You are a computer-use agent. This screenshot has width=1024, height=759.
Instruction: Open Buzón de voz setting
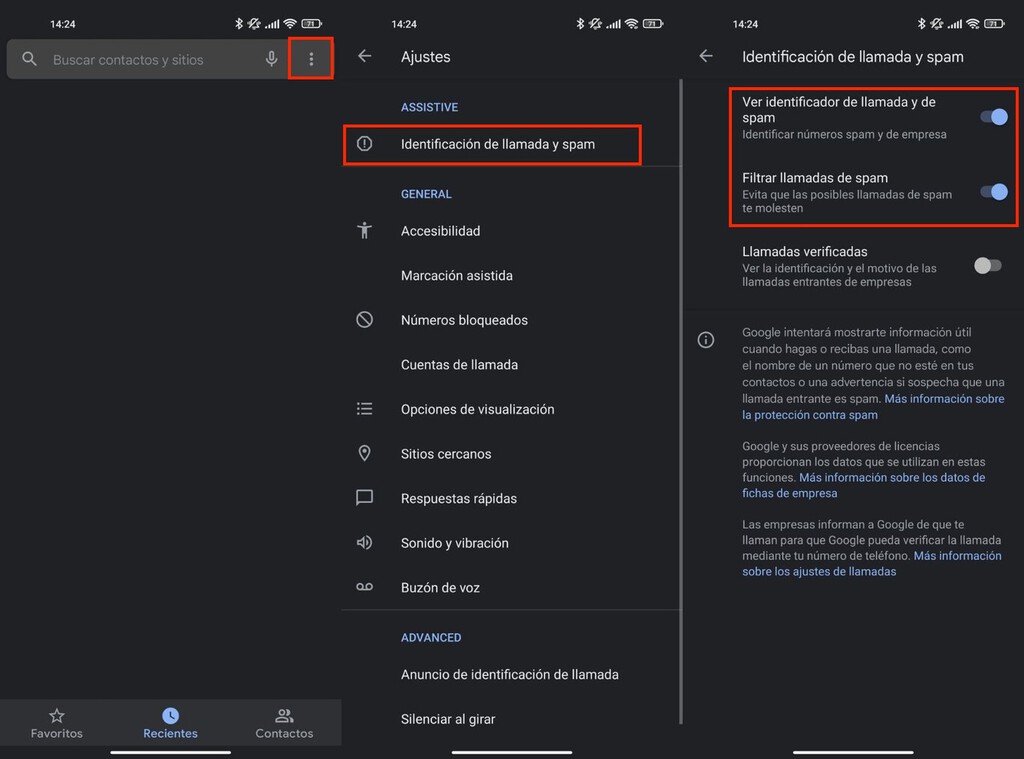[x=511, y=587]
